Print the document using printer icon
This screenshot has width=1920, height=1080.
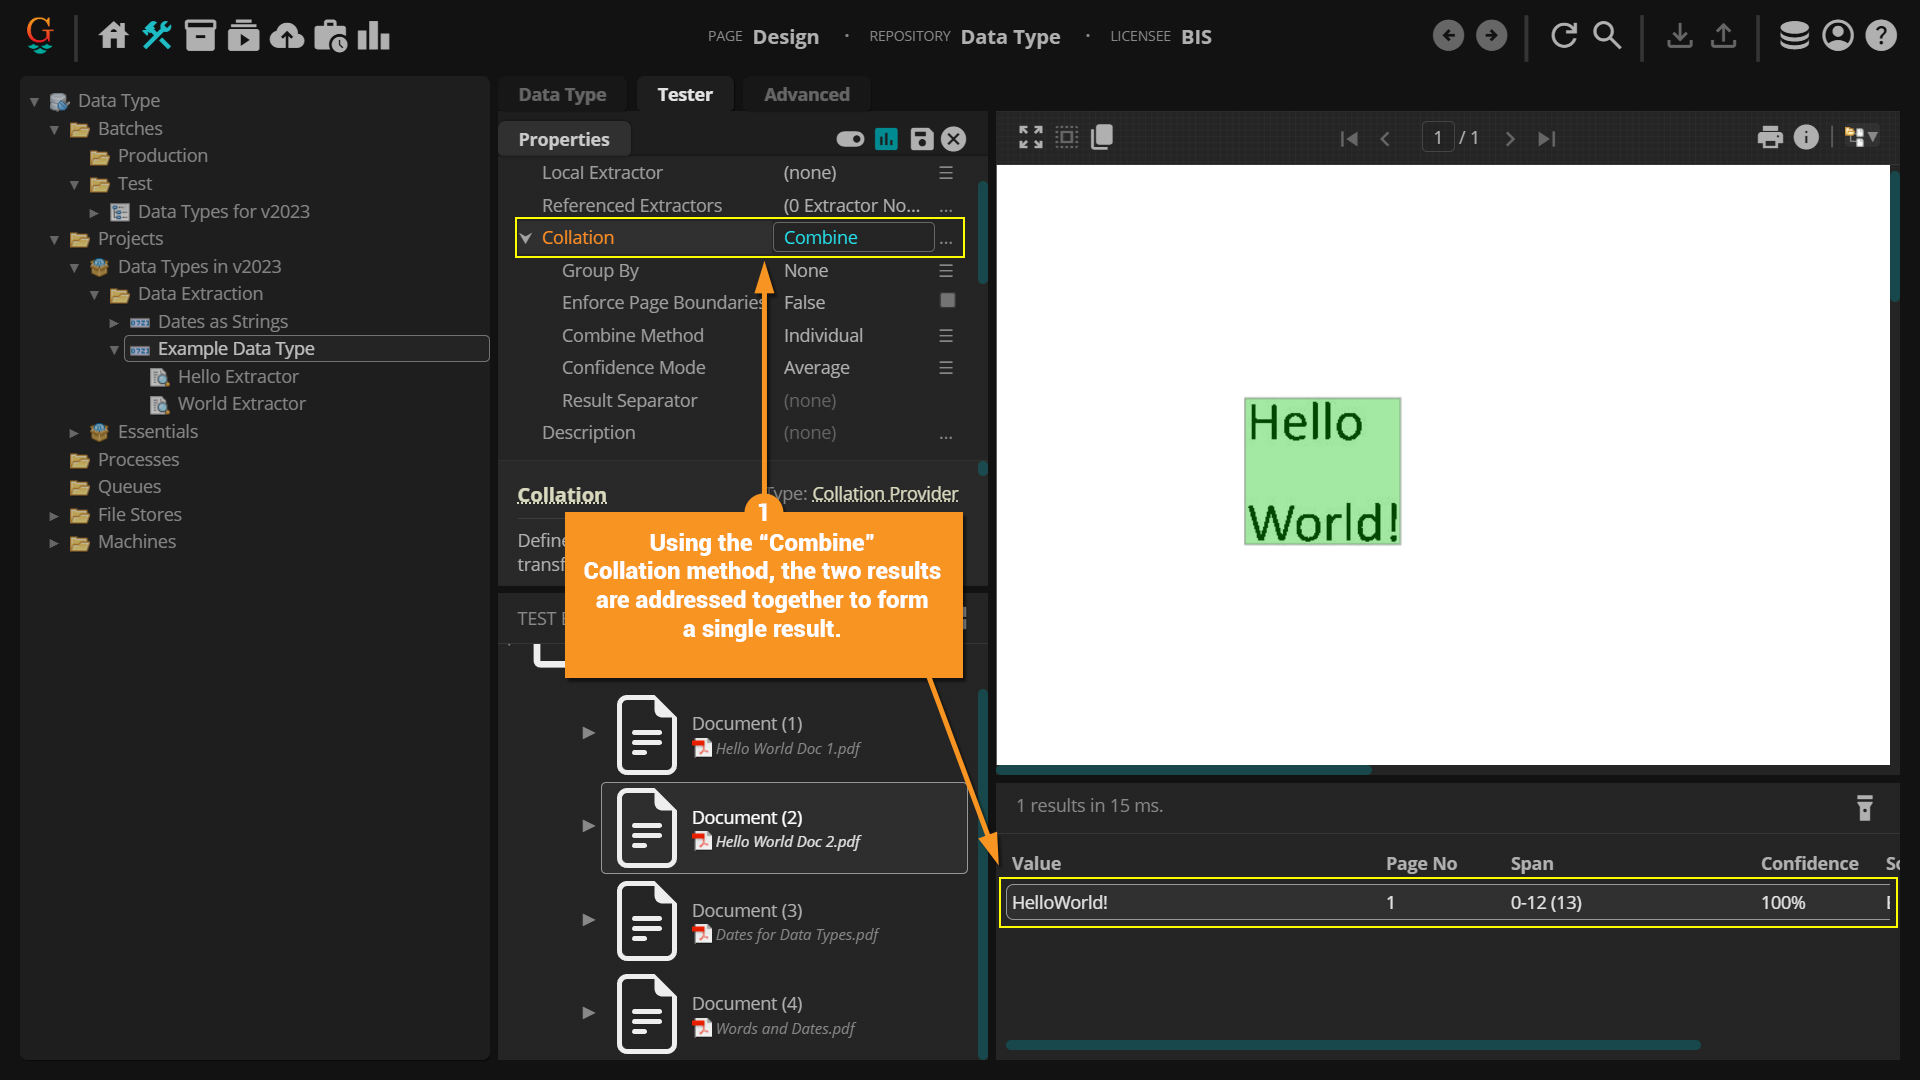(x=1769, y=138)
